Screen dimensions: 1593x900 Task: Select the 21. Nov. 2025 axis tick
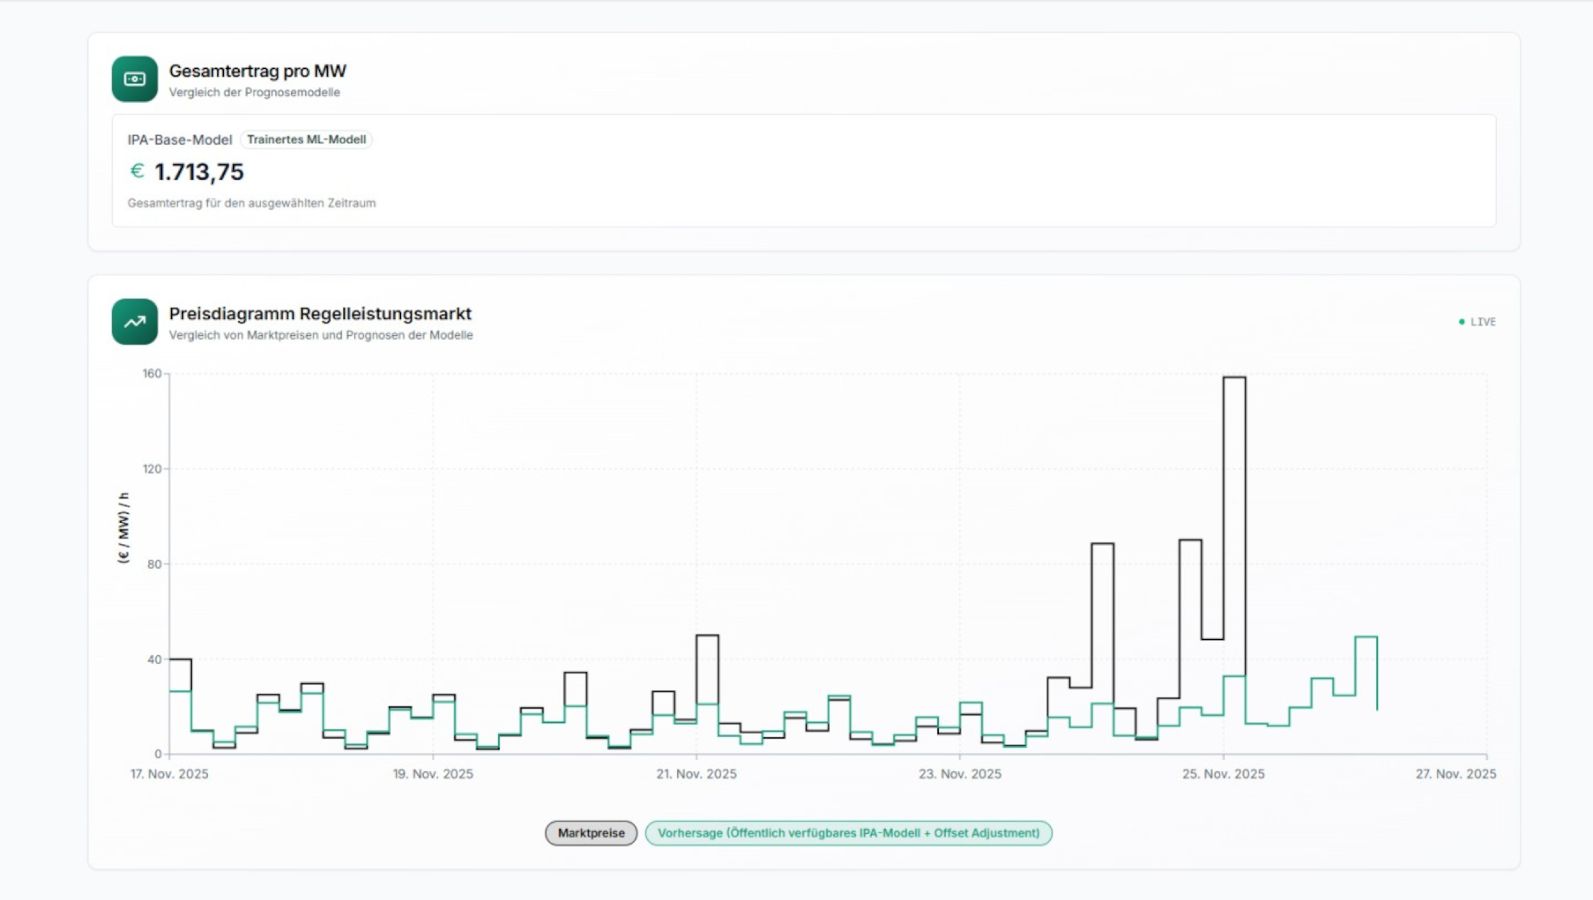(x=696, y=774)
